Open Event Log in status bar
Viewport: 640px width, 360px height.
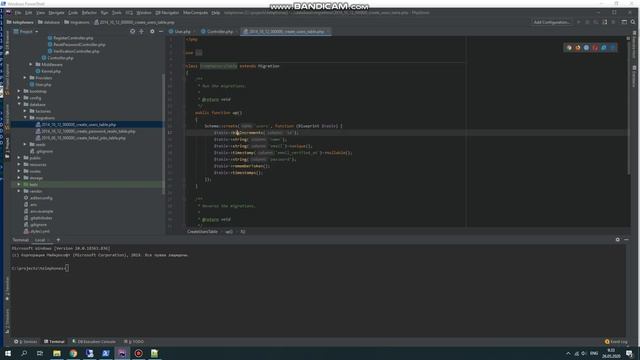pos(616,342)
